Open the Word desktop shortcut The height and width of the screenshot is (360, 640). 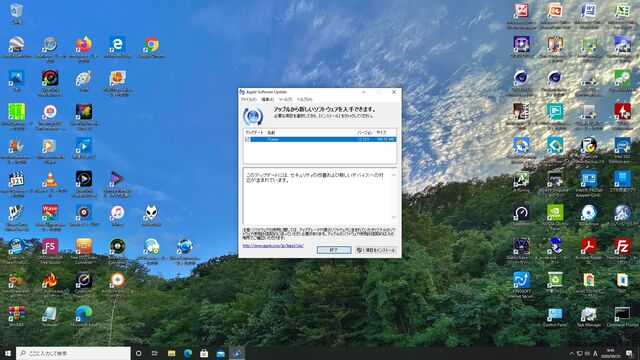point(589,11)
